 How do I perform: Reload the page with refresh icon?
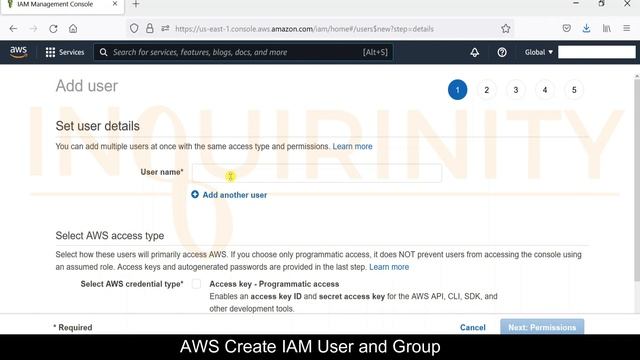click(x=53, y=29)
